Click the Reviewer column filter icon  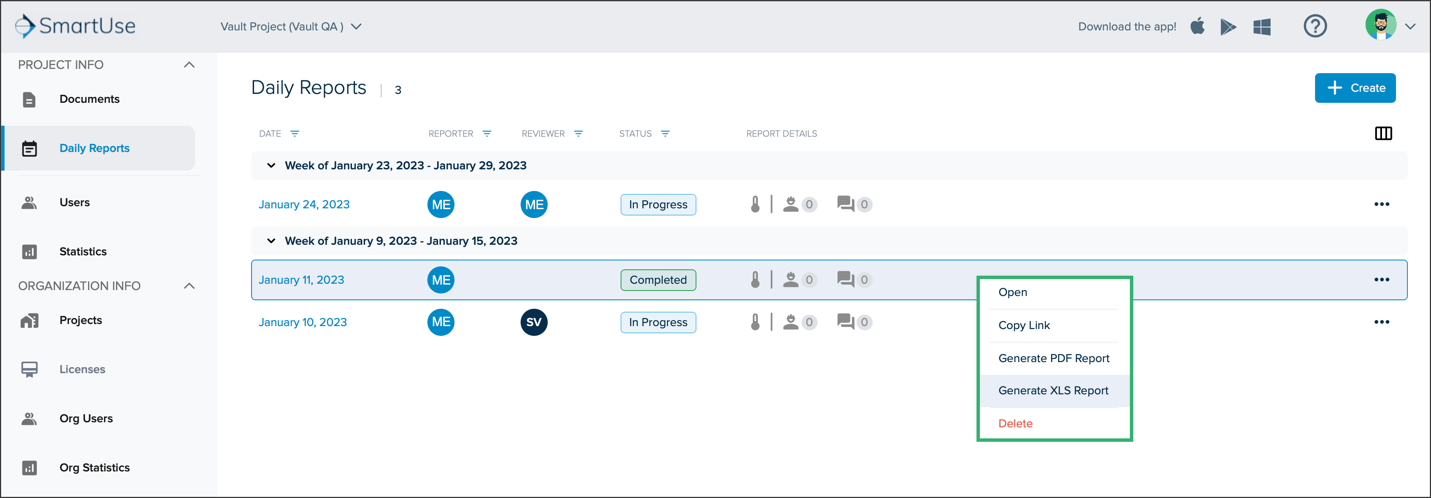[x=578, y=133]
